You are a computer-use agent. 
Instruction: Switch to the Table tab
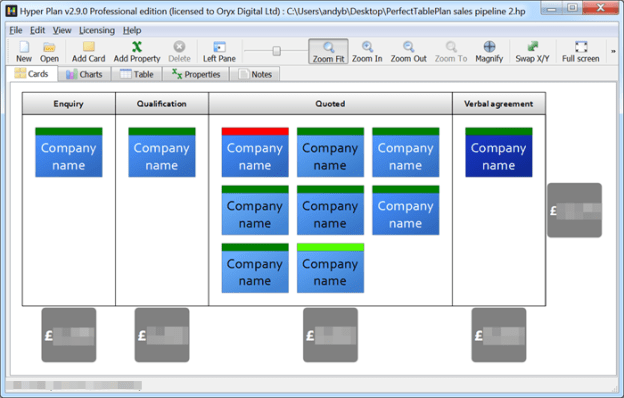[x=136, y=74]
